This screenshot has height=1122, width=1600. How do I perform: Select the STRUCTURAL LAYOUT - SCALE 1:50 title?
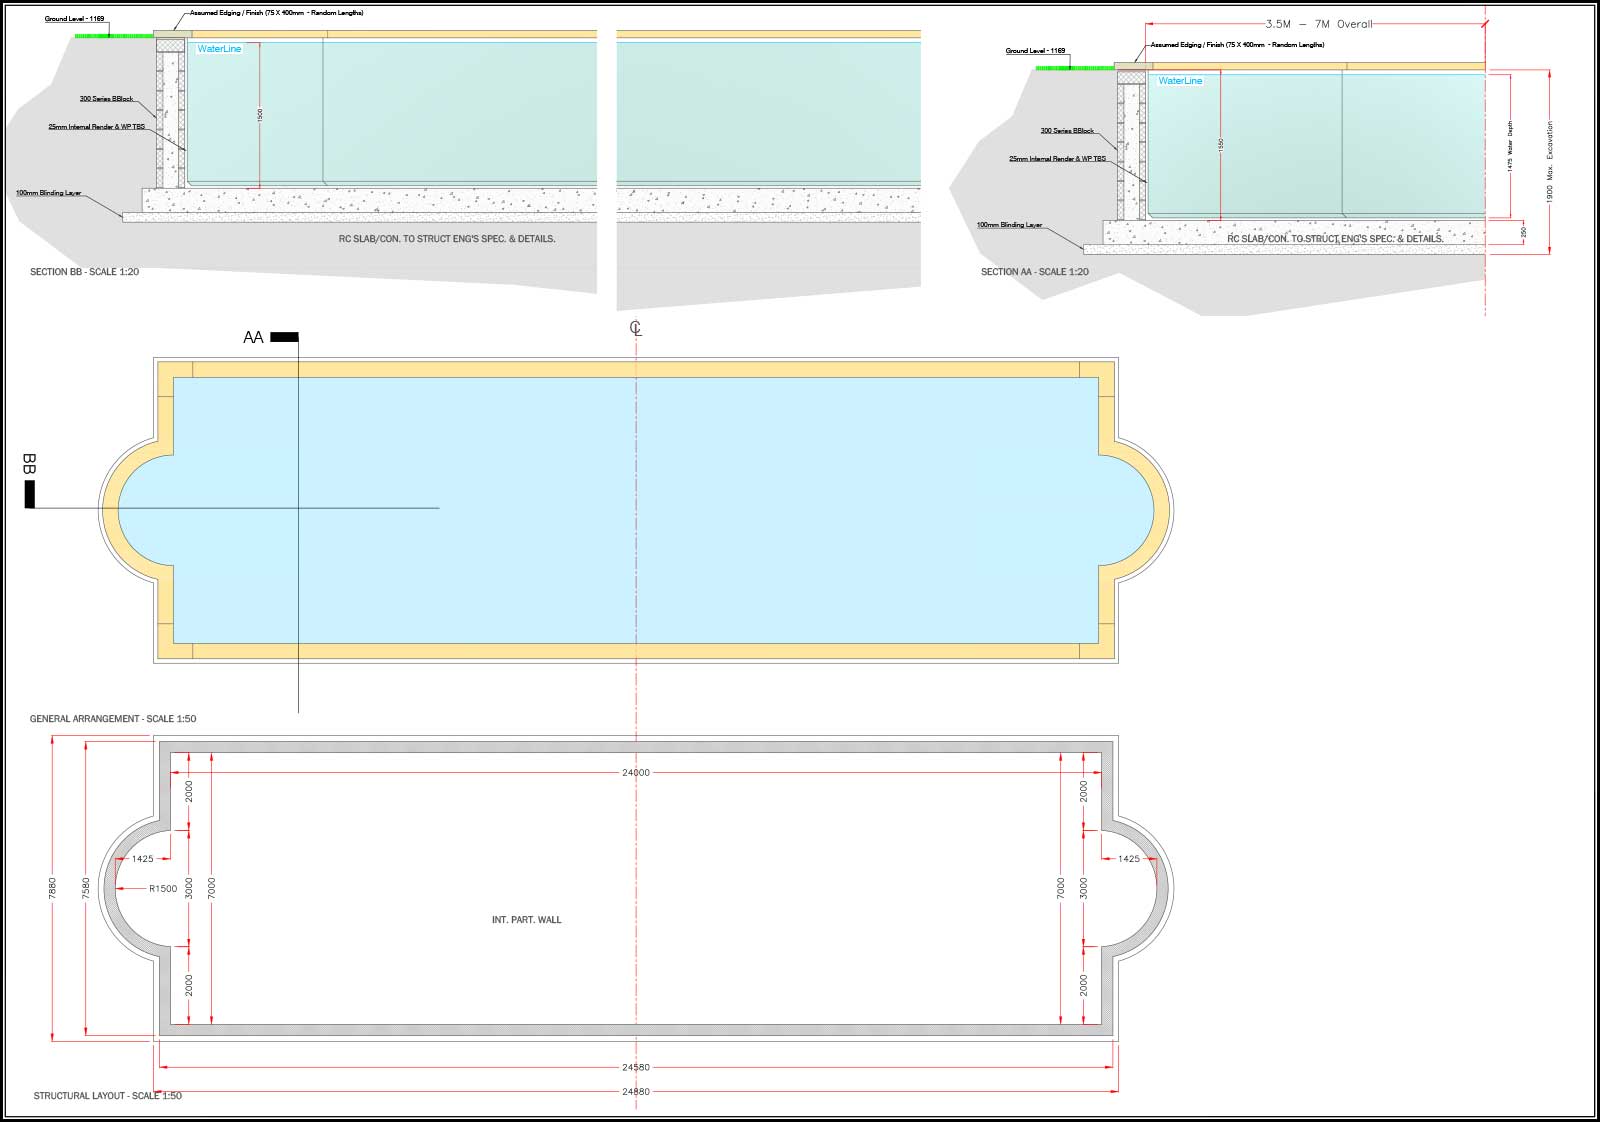(107, 1096)
